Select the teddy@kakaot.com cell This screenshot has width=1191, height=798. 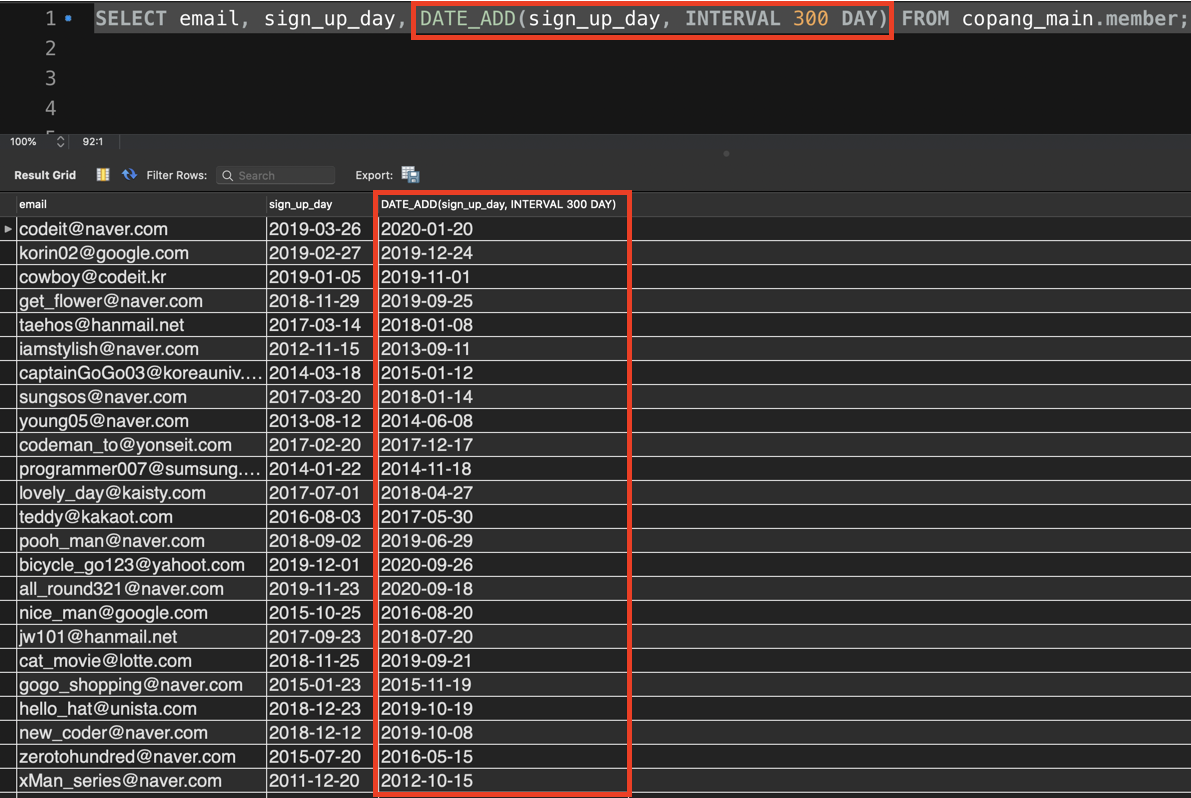141,517
